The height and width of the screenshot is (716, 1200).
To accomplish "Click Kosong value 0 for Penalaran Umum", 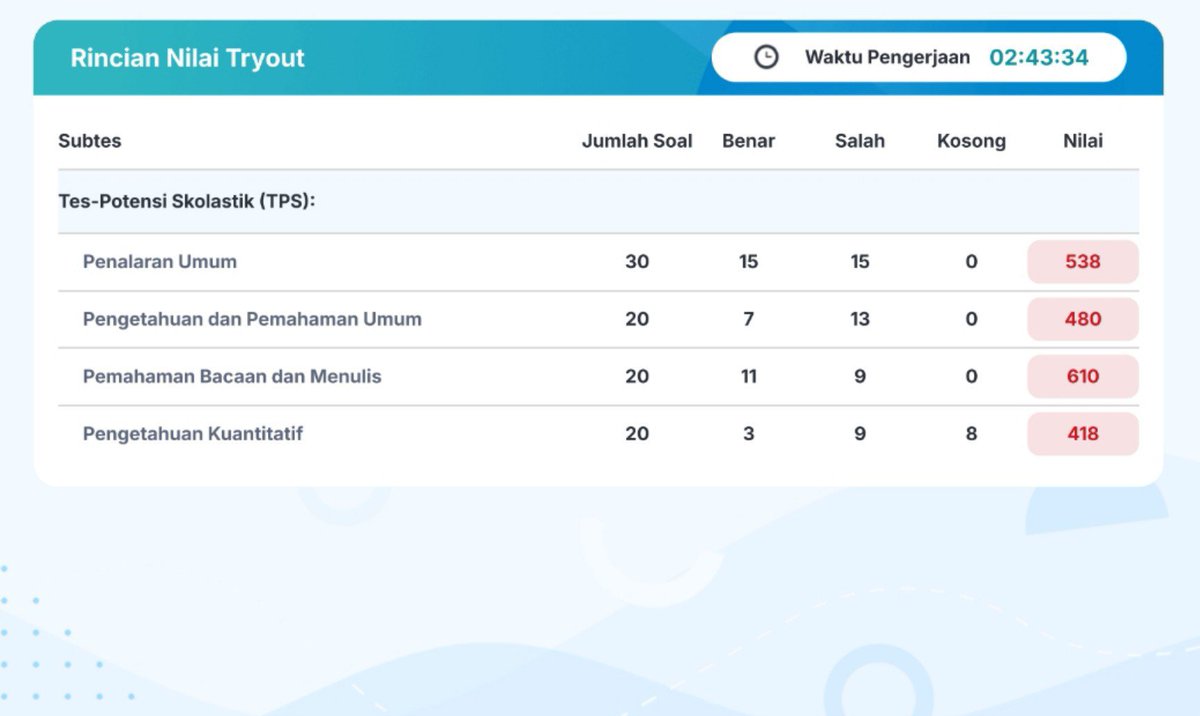I will click(971, 262).
